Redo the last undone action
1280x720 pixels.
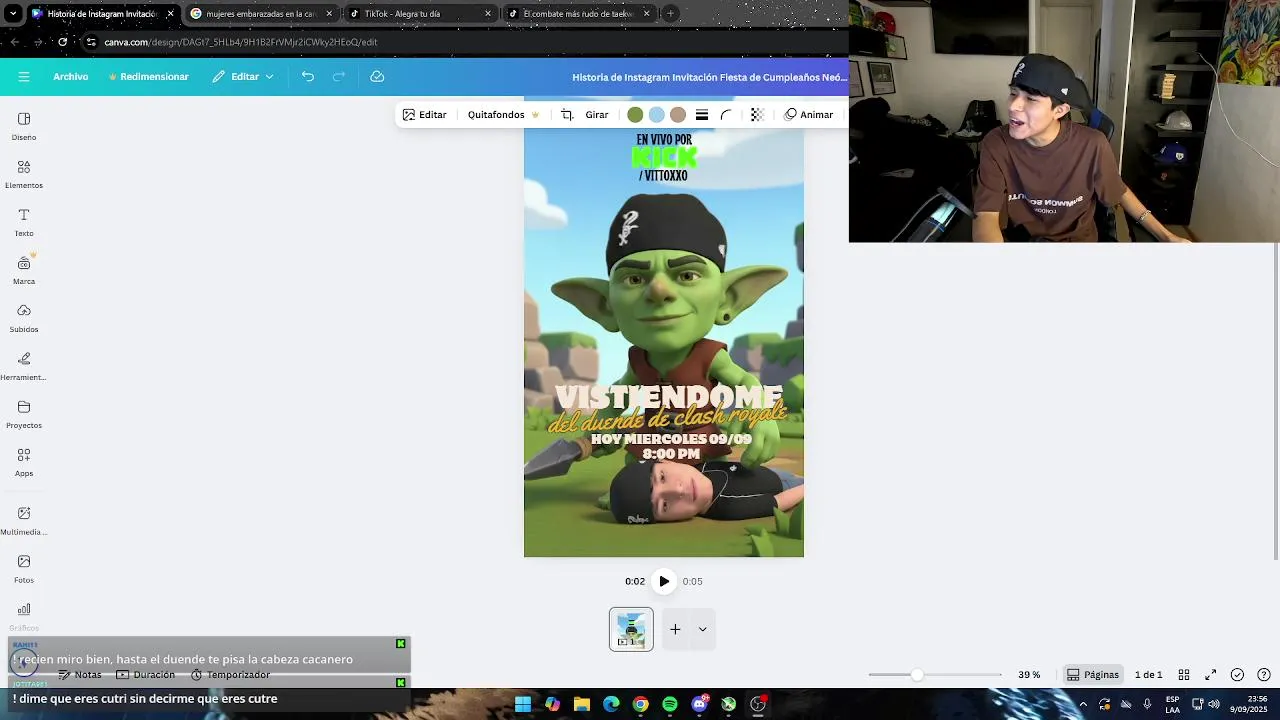tap(339, 77)
